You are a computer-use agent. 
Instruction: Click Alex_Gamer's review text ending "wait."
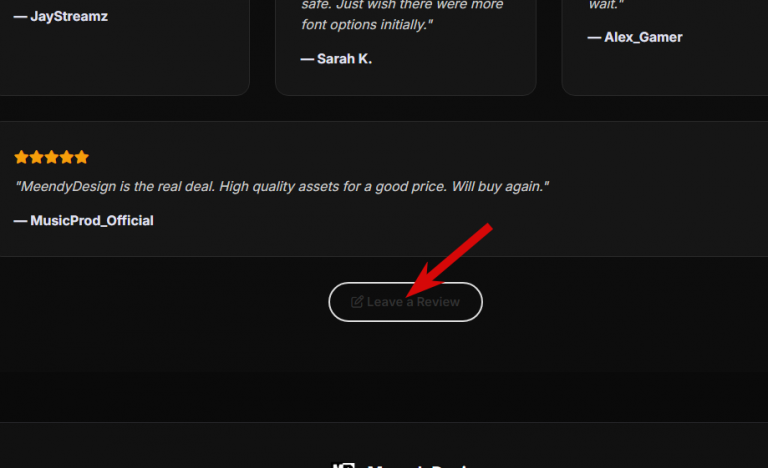point(606,5)
